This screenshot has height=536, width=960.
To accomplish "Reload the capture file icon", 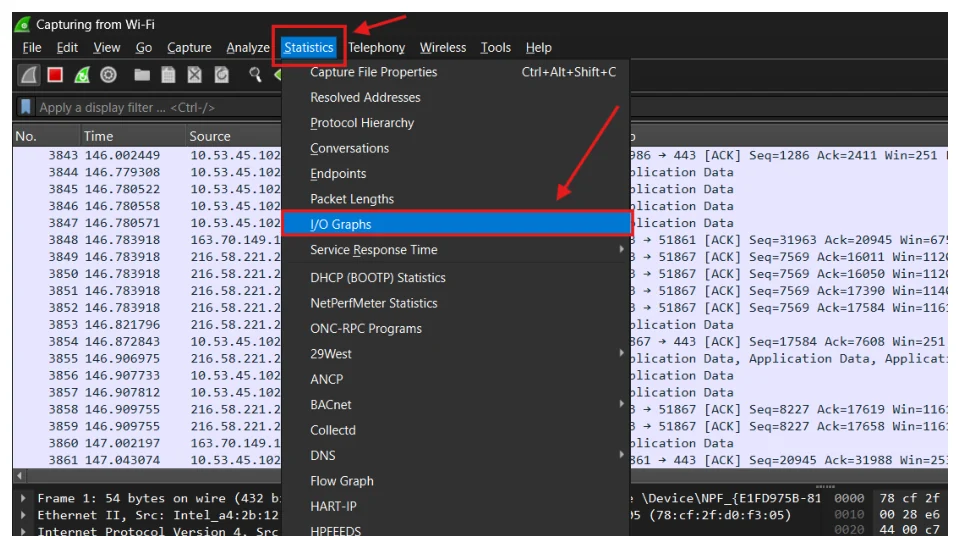I will [x=222, y=75].
